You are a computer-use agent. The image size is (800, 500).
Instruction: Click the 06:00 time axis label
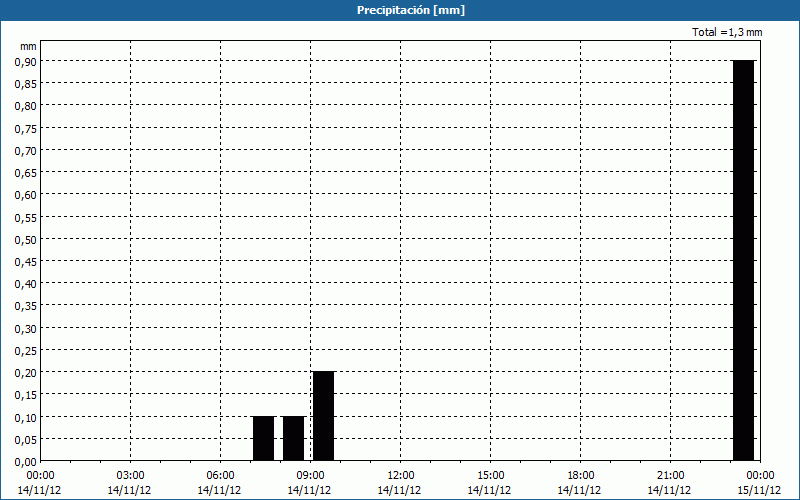pos(220,475)
